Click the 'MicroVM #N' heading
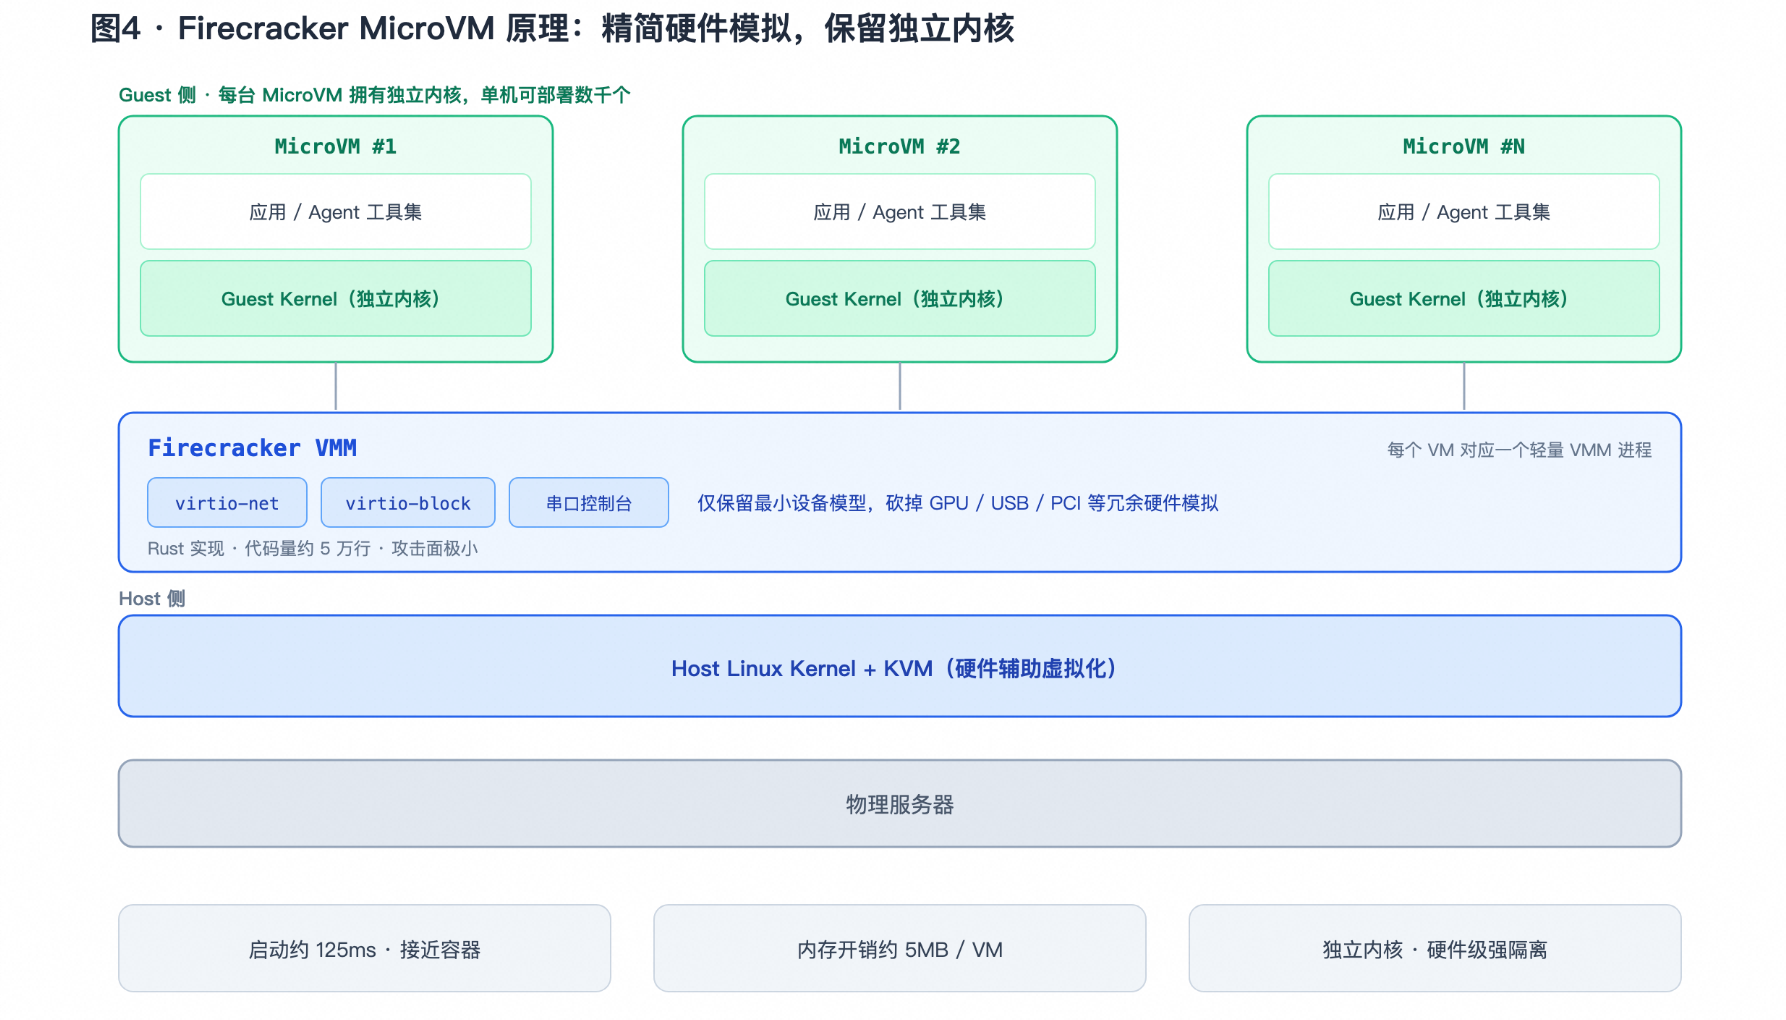 (1464, 147)
